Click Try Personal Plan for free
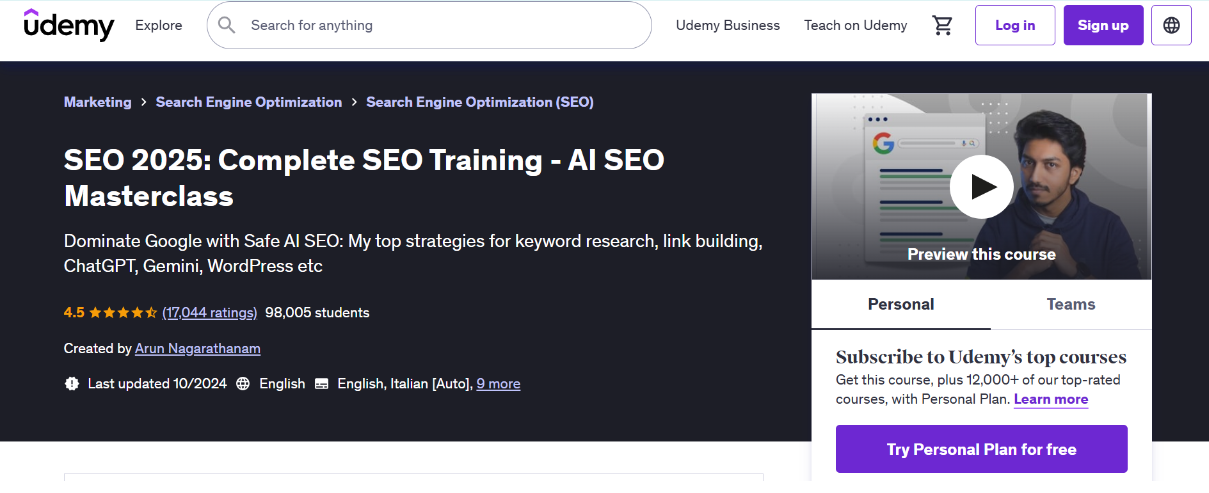Screen dimensions: 1209x493 coord(981,449)
